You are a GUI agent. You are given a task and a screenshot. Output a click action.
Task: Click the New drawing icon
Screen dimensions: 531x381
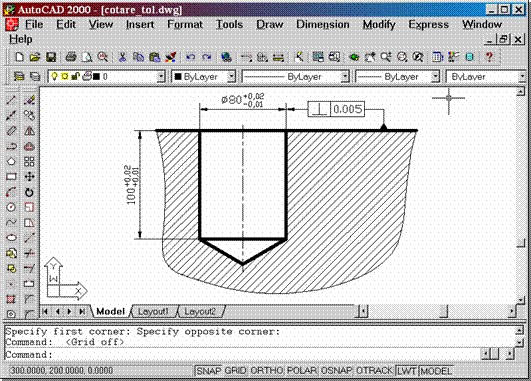[x=19, y=57]
